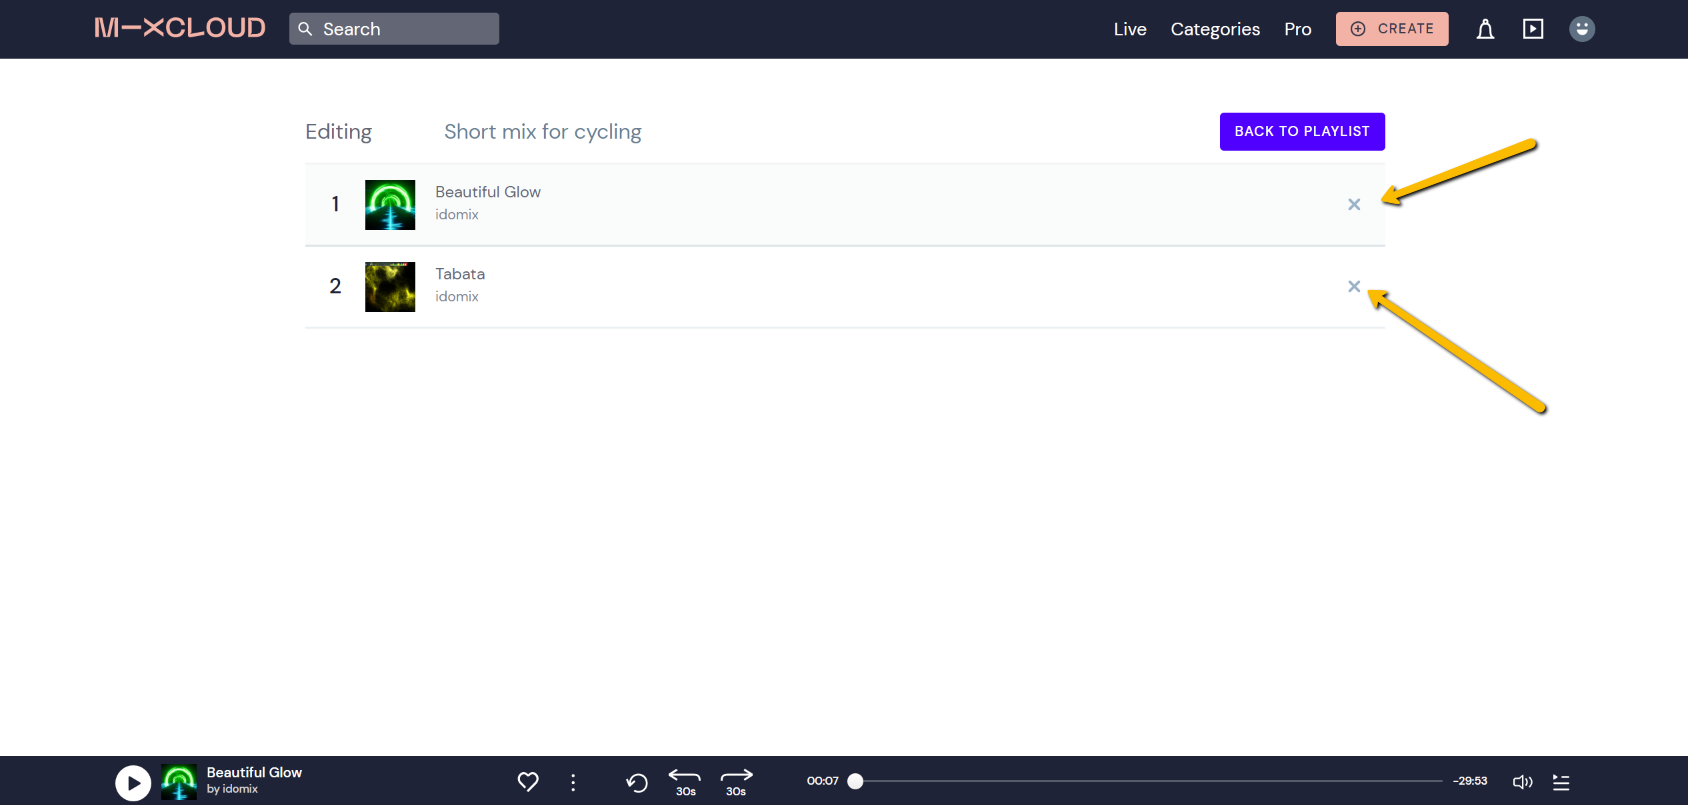This screenshot has width=1688, height=805.
Task: Favorite the current track with heart icon
Action: pyautogui.click(x=528, y=782)
